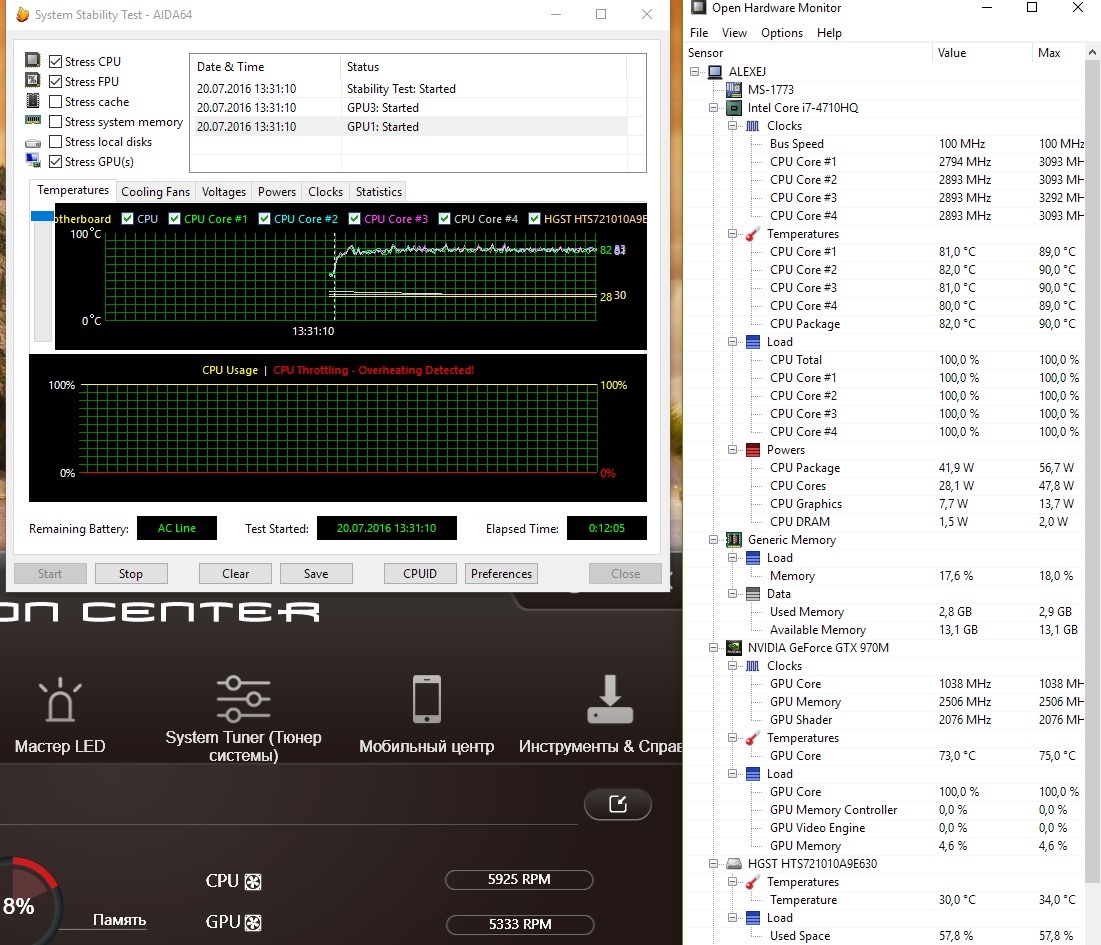Switch to the Cooling Fans tab
Image resolution: width=1101 pixels, height=945 pixels.
point(155,192)
